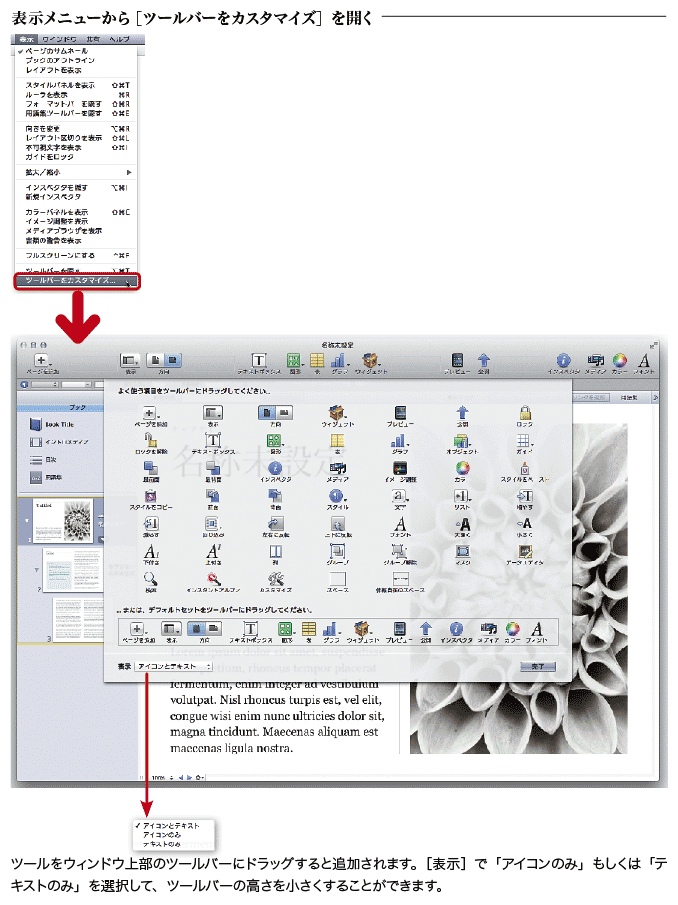Choose アイコンのみ in popup list

pyautogui.click(x=162, y=835)
